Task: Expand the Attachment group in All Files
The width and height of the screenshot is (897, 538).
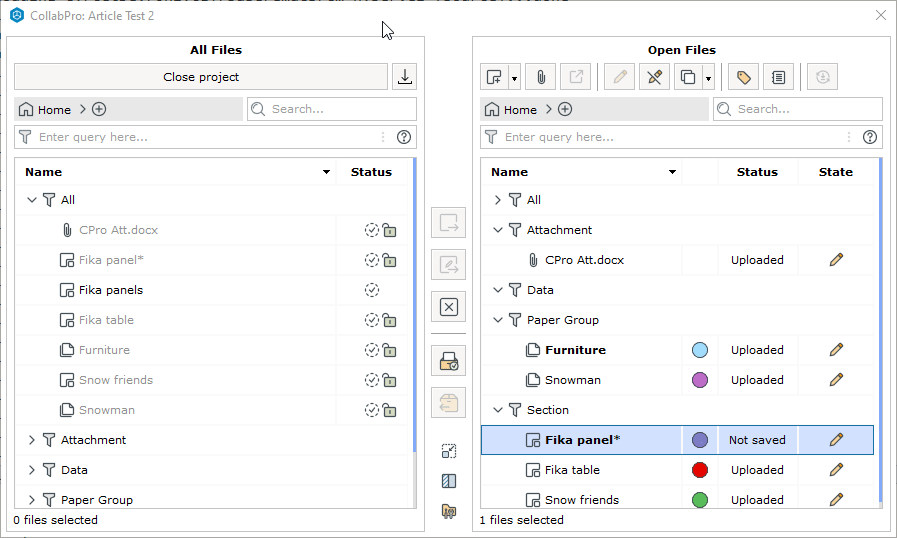Action: (x=32, y=440)
